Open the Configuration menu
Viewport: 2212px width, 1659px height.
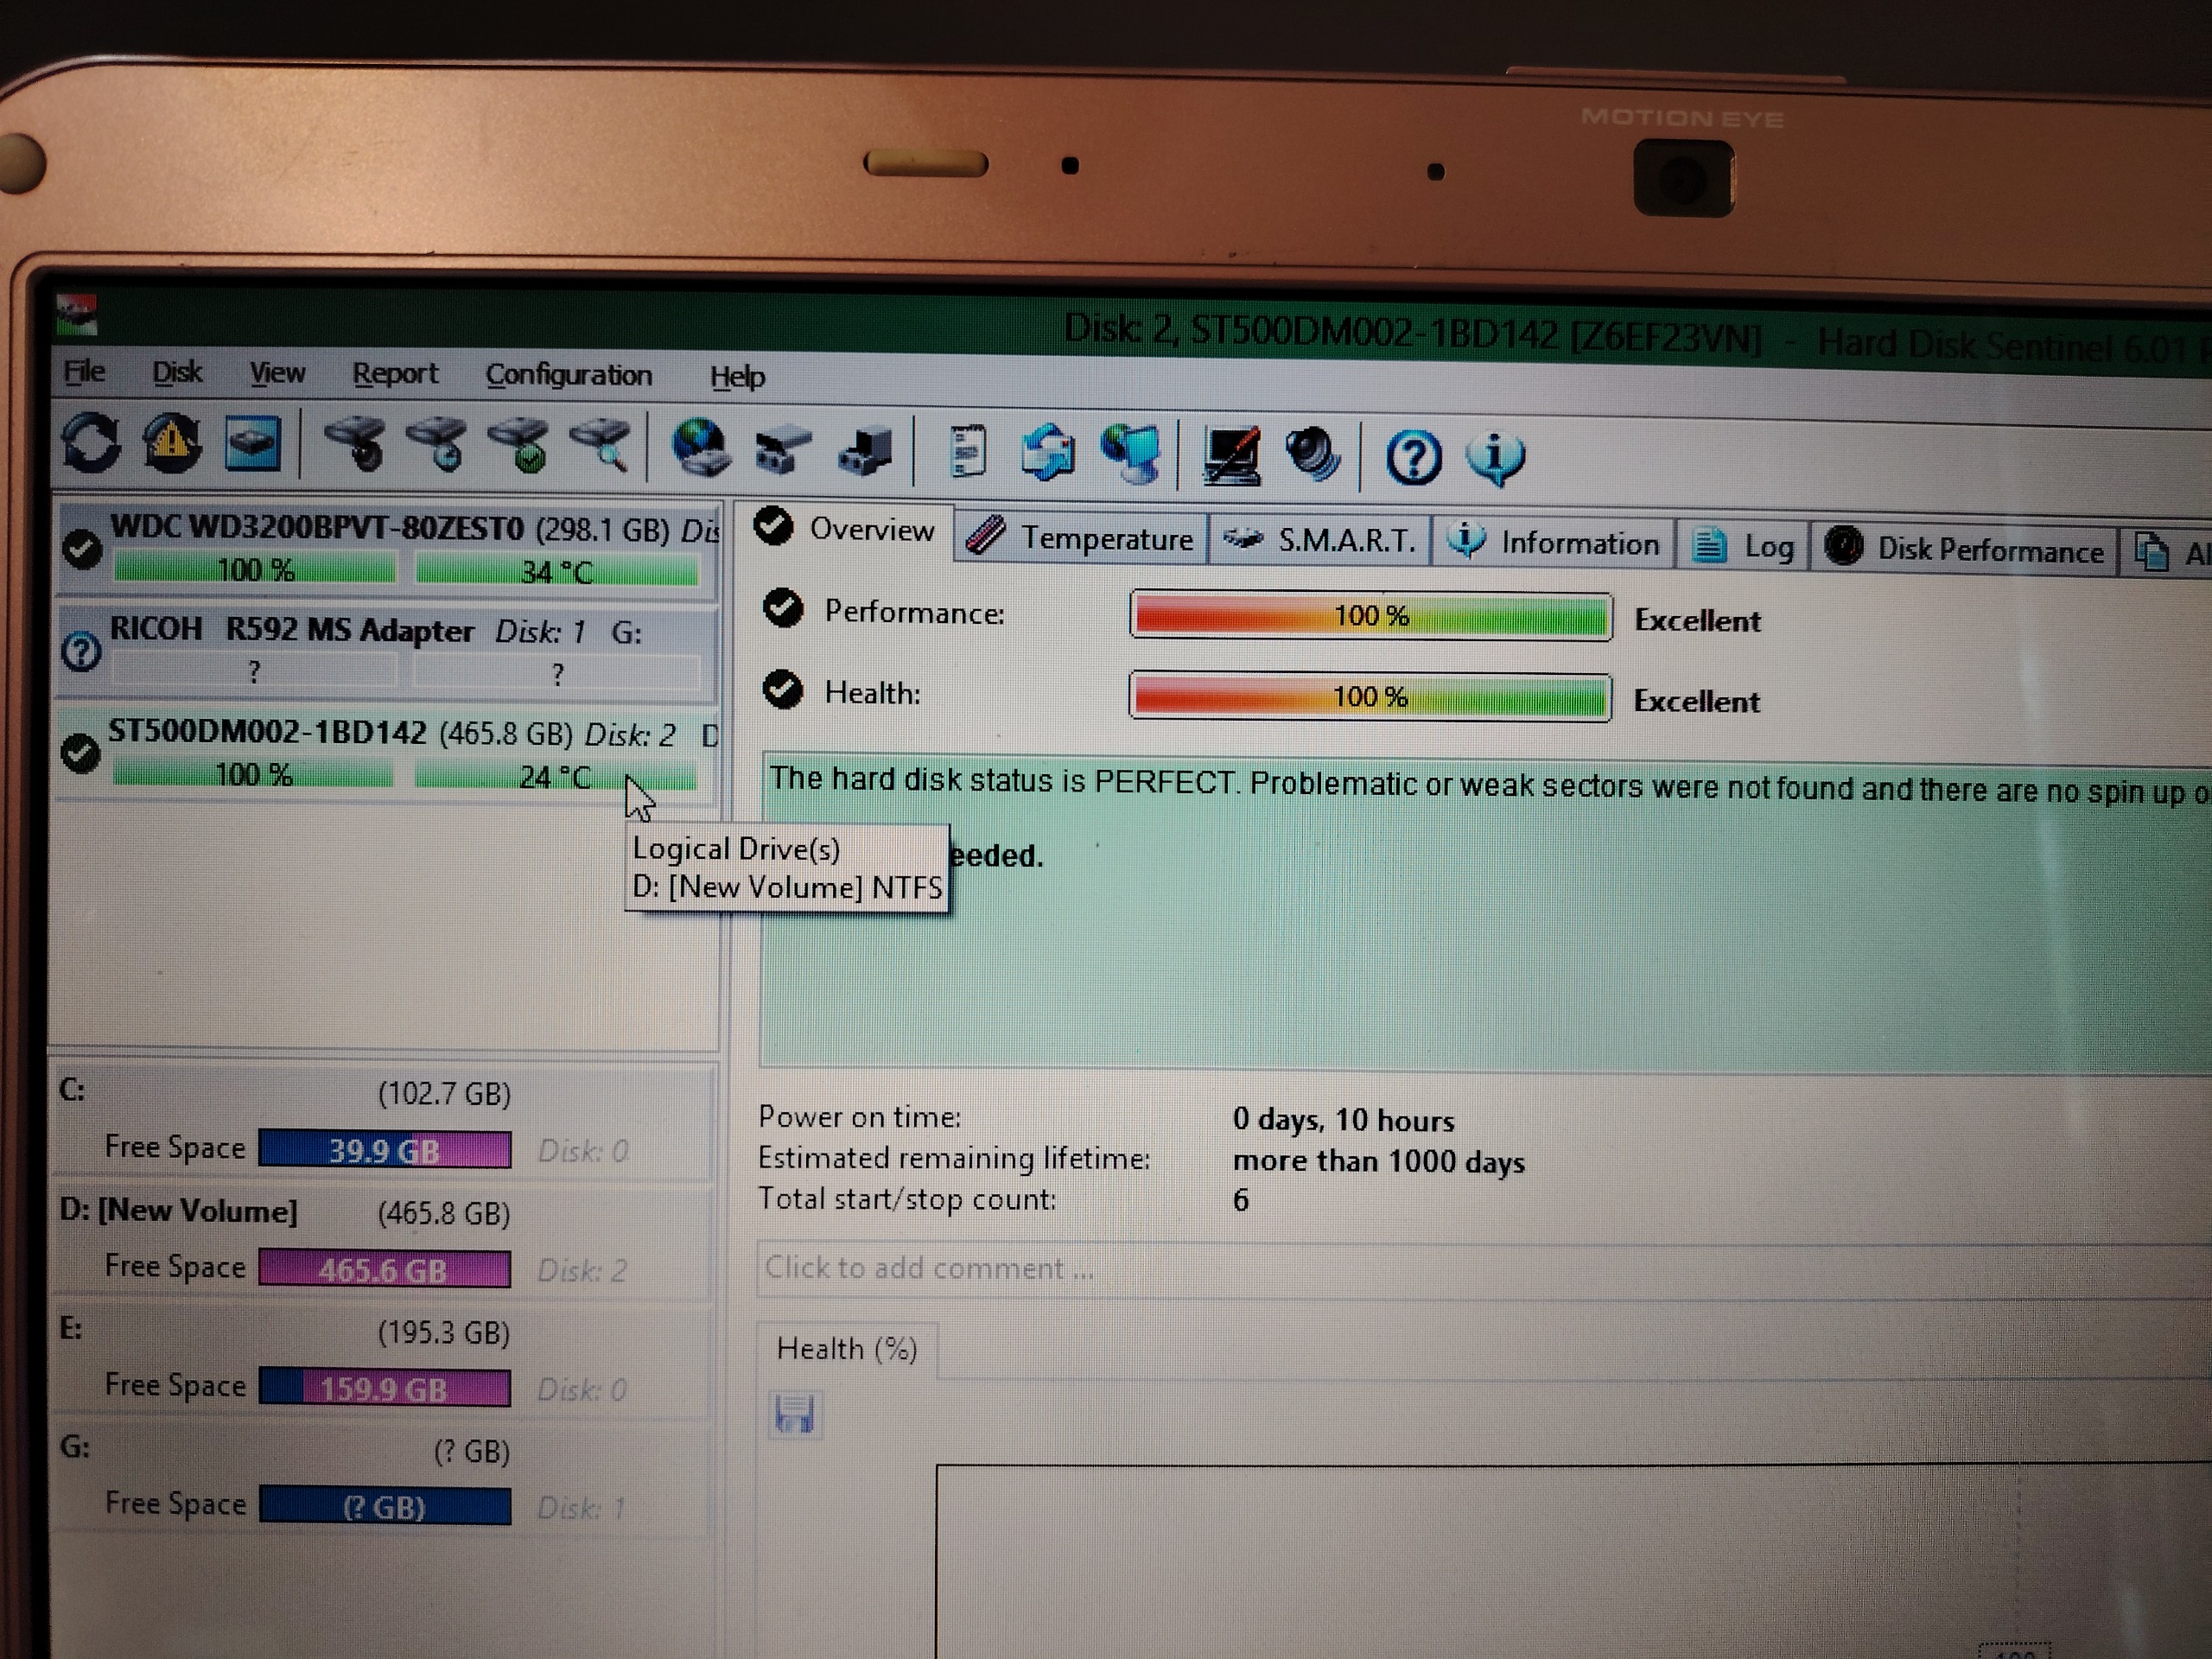click(x=568, y=375)
